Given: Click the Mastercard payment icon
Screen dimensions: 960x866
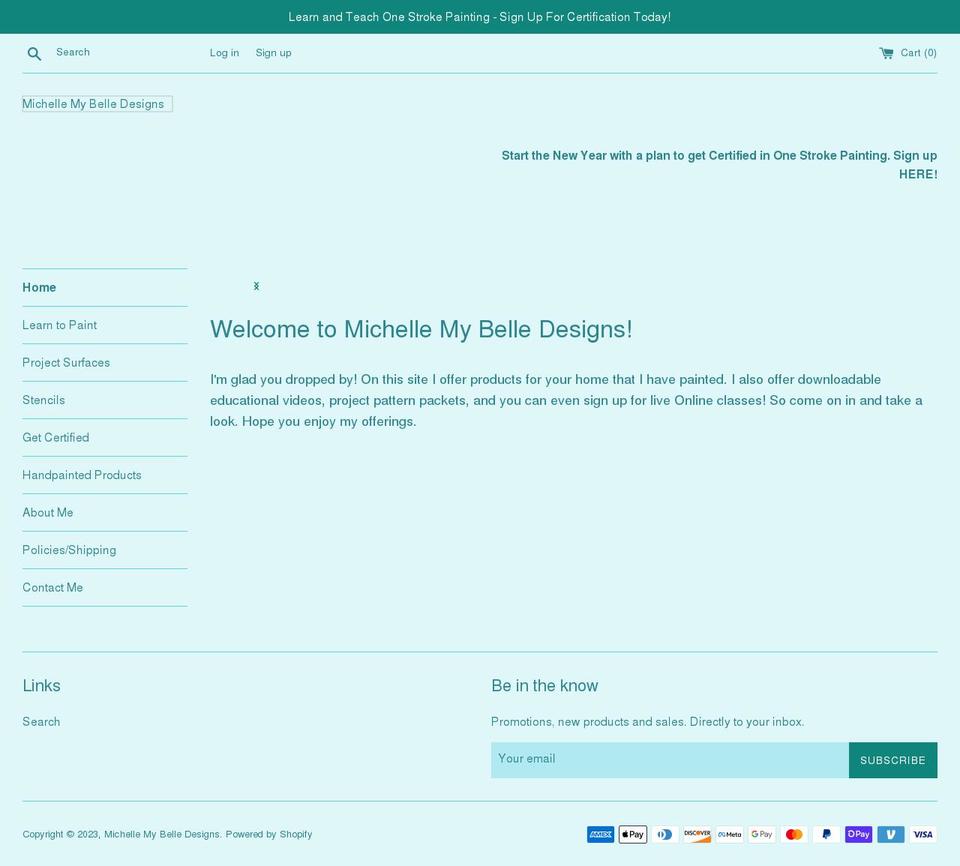Looking at the screenshot, I should coord(794,834).
